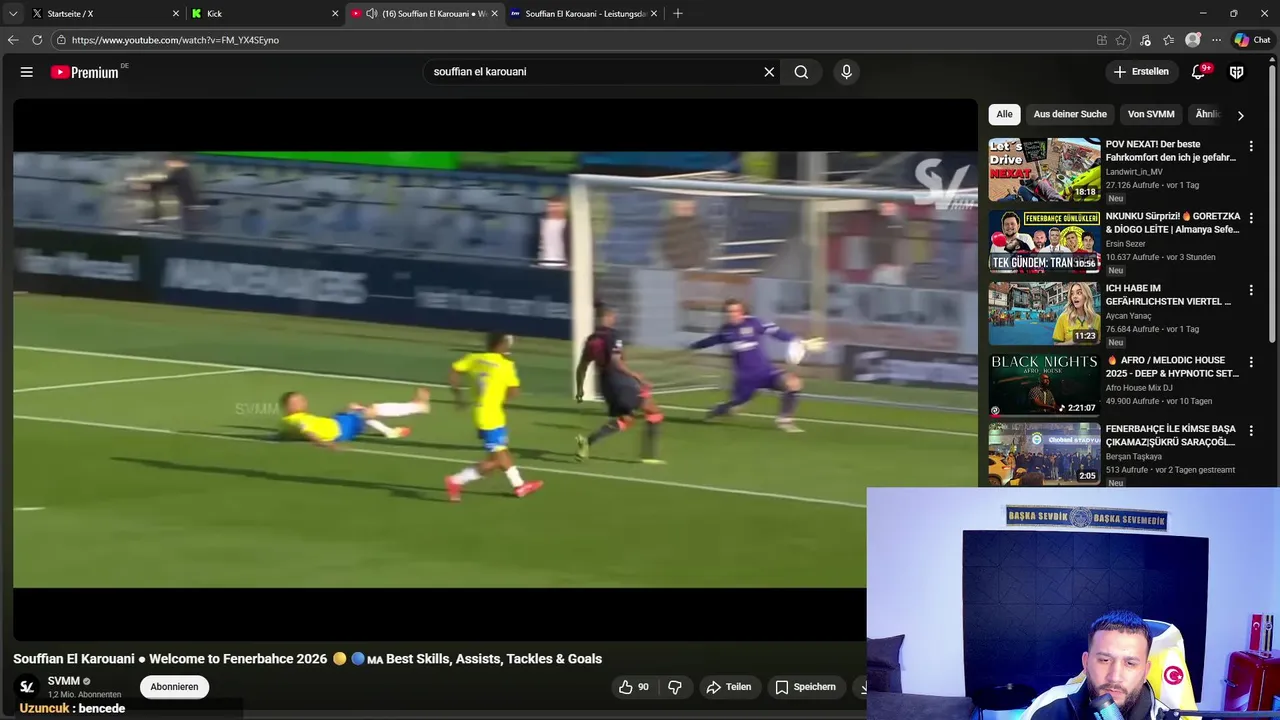The image size is (1280, 720).
Task: Save the video with Speichern
Action: point(805,687)
